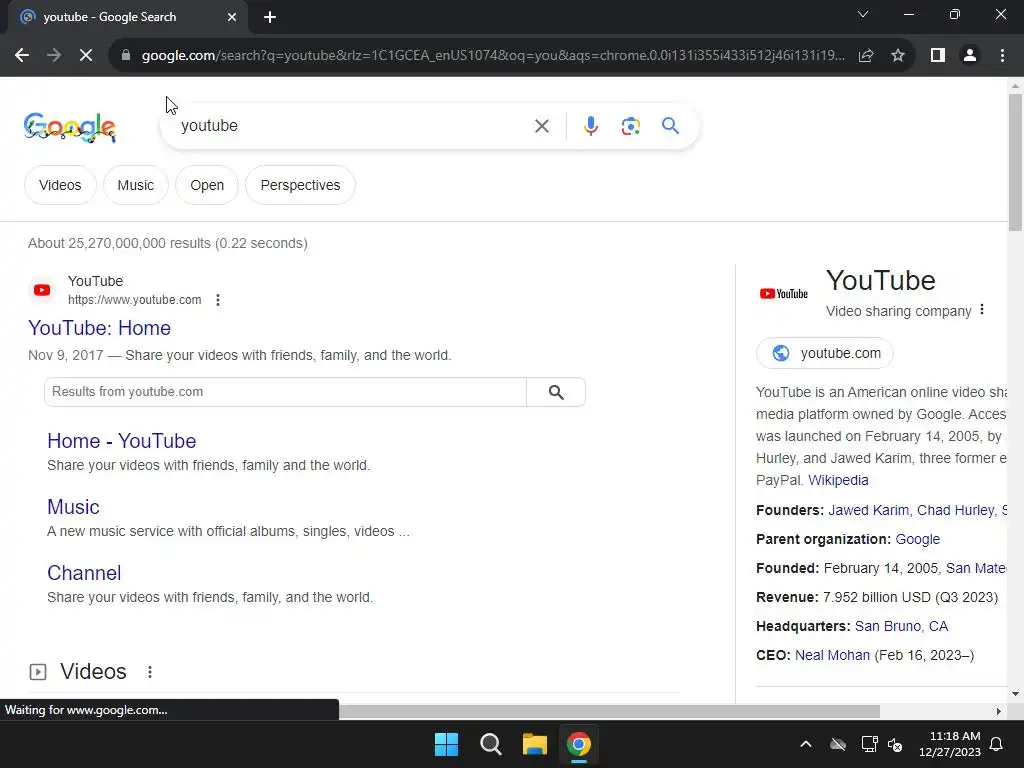Click the Results from youtube.com search field
The height and width of the screenshot is (768, 1024).
point(285,392)
